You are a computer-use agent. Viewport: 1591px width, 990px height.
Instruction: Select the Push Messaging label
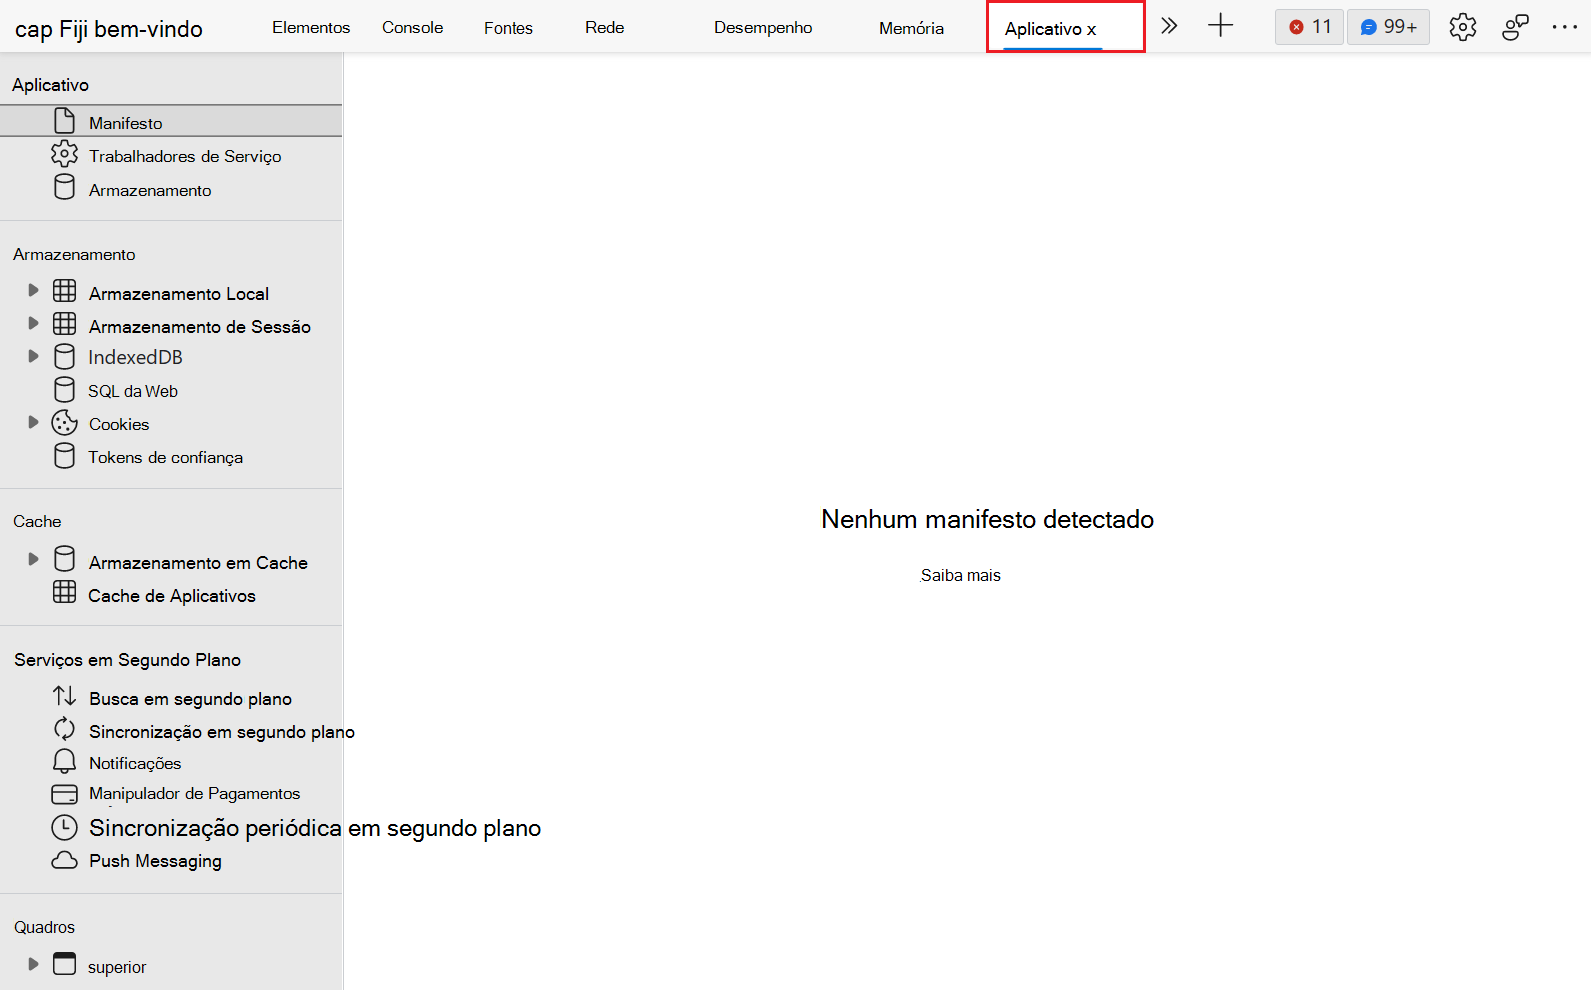tap(155, 861)
